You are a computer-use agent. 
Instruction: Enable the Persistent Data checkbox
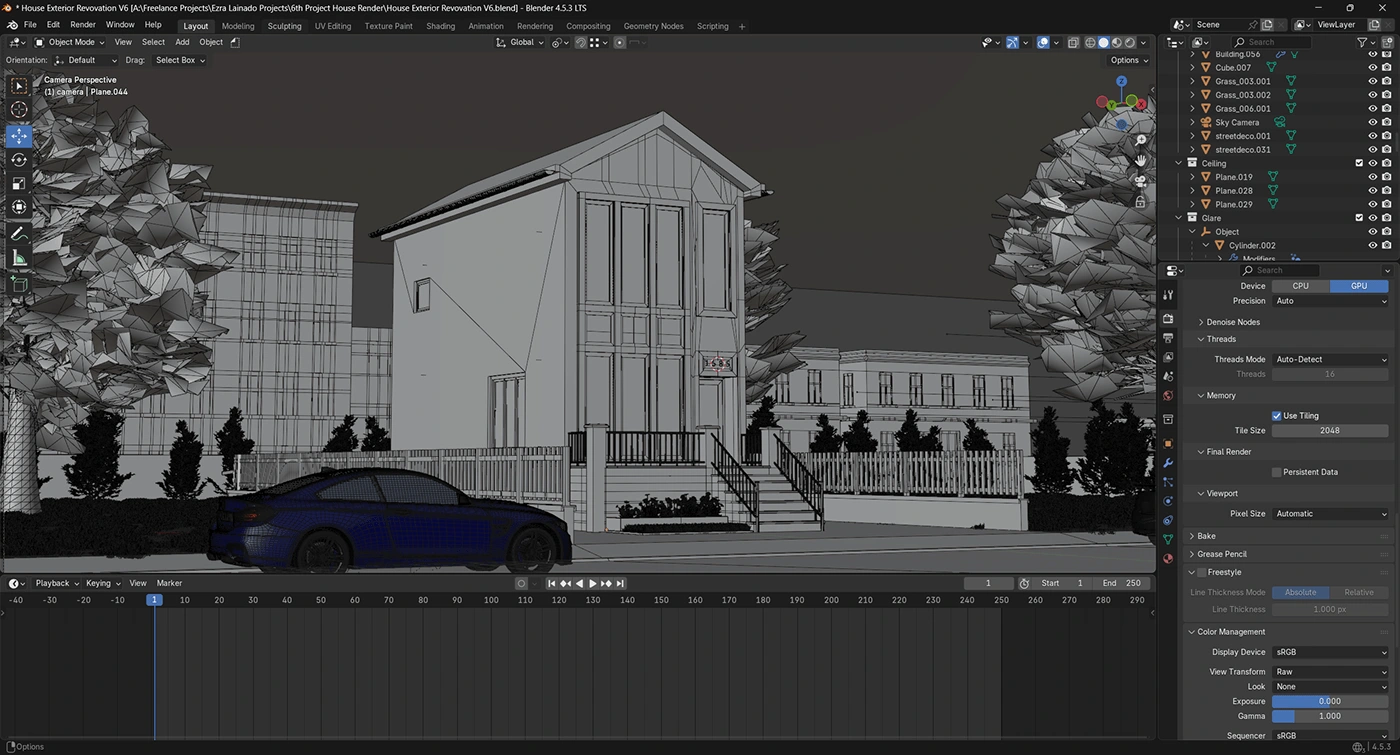coord(1277,472)
